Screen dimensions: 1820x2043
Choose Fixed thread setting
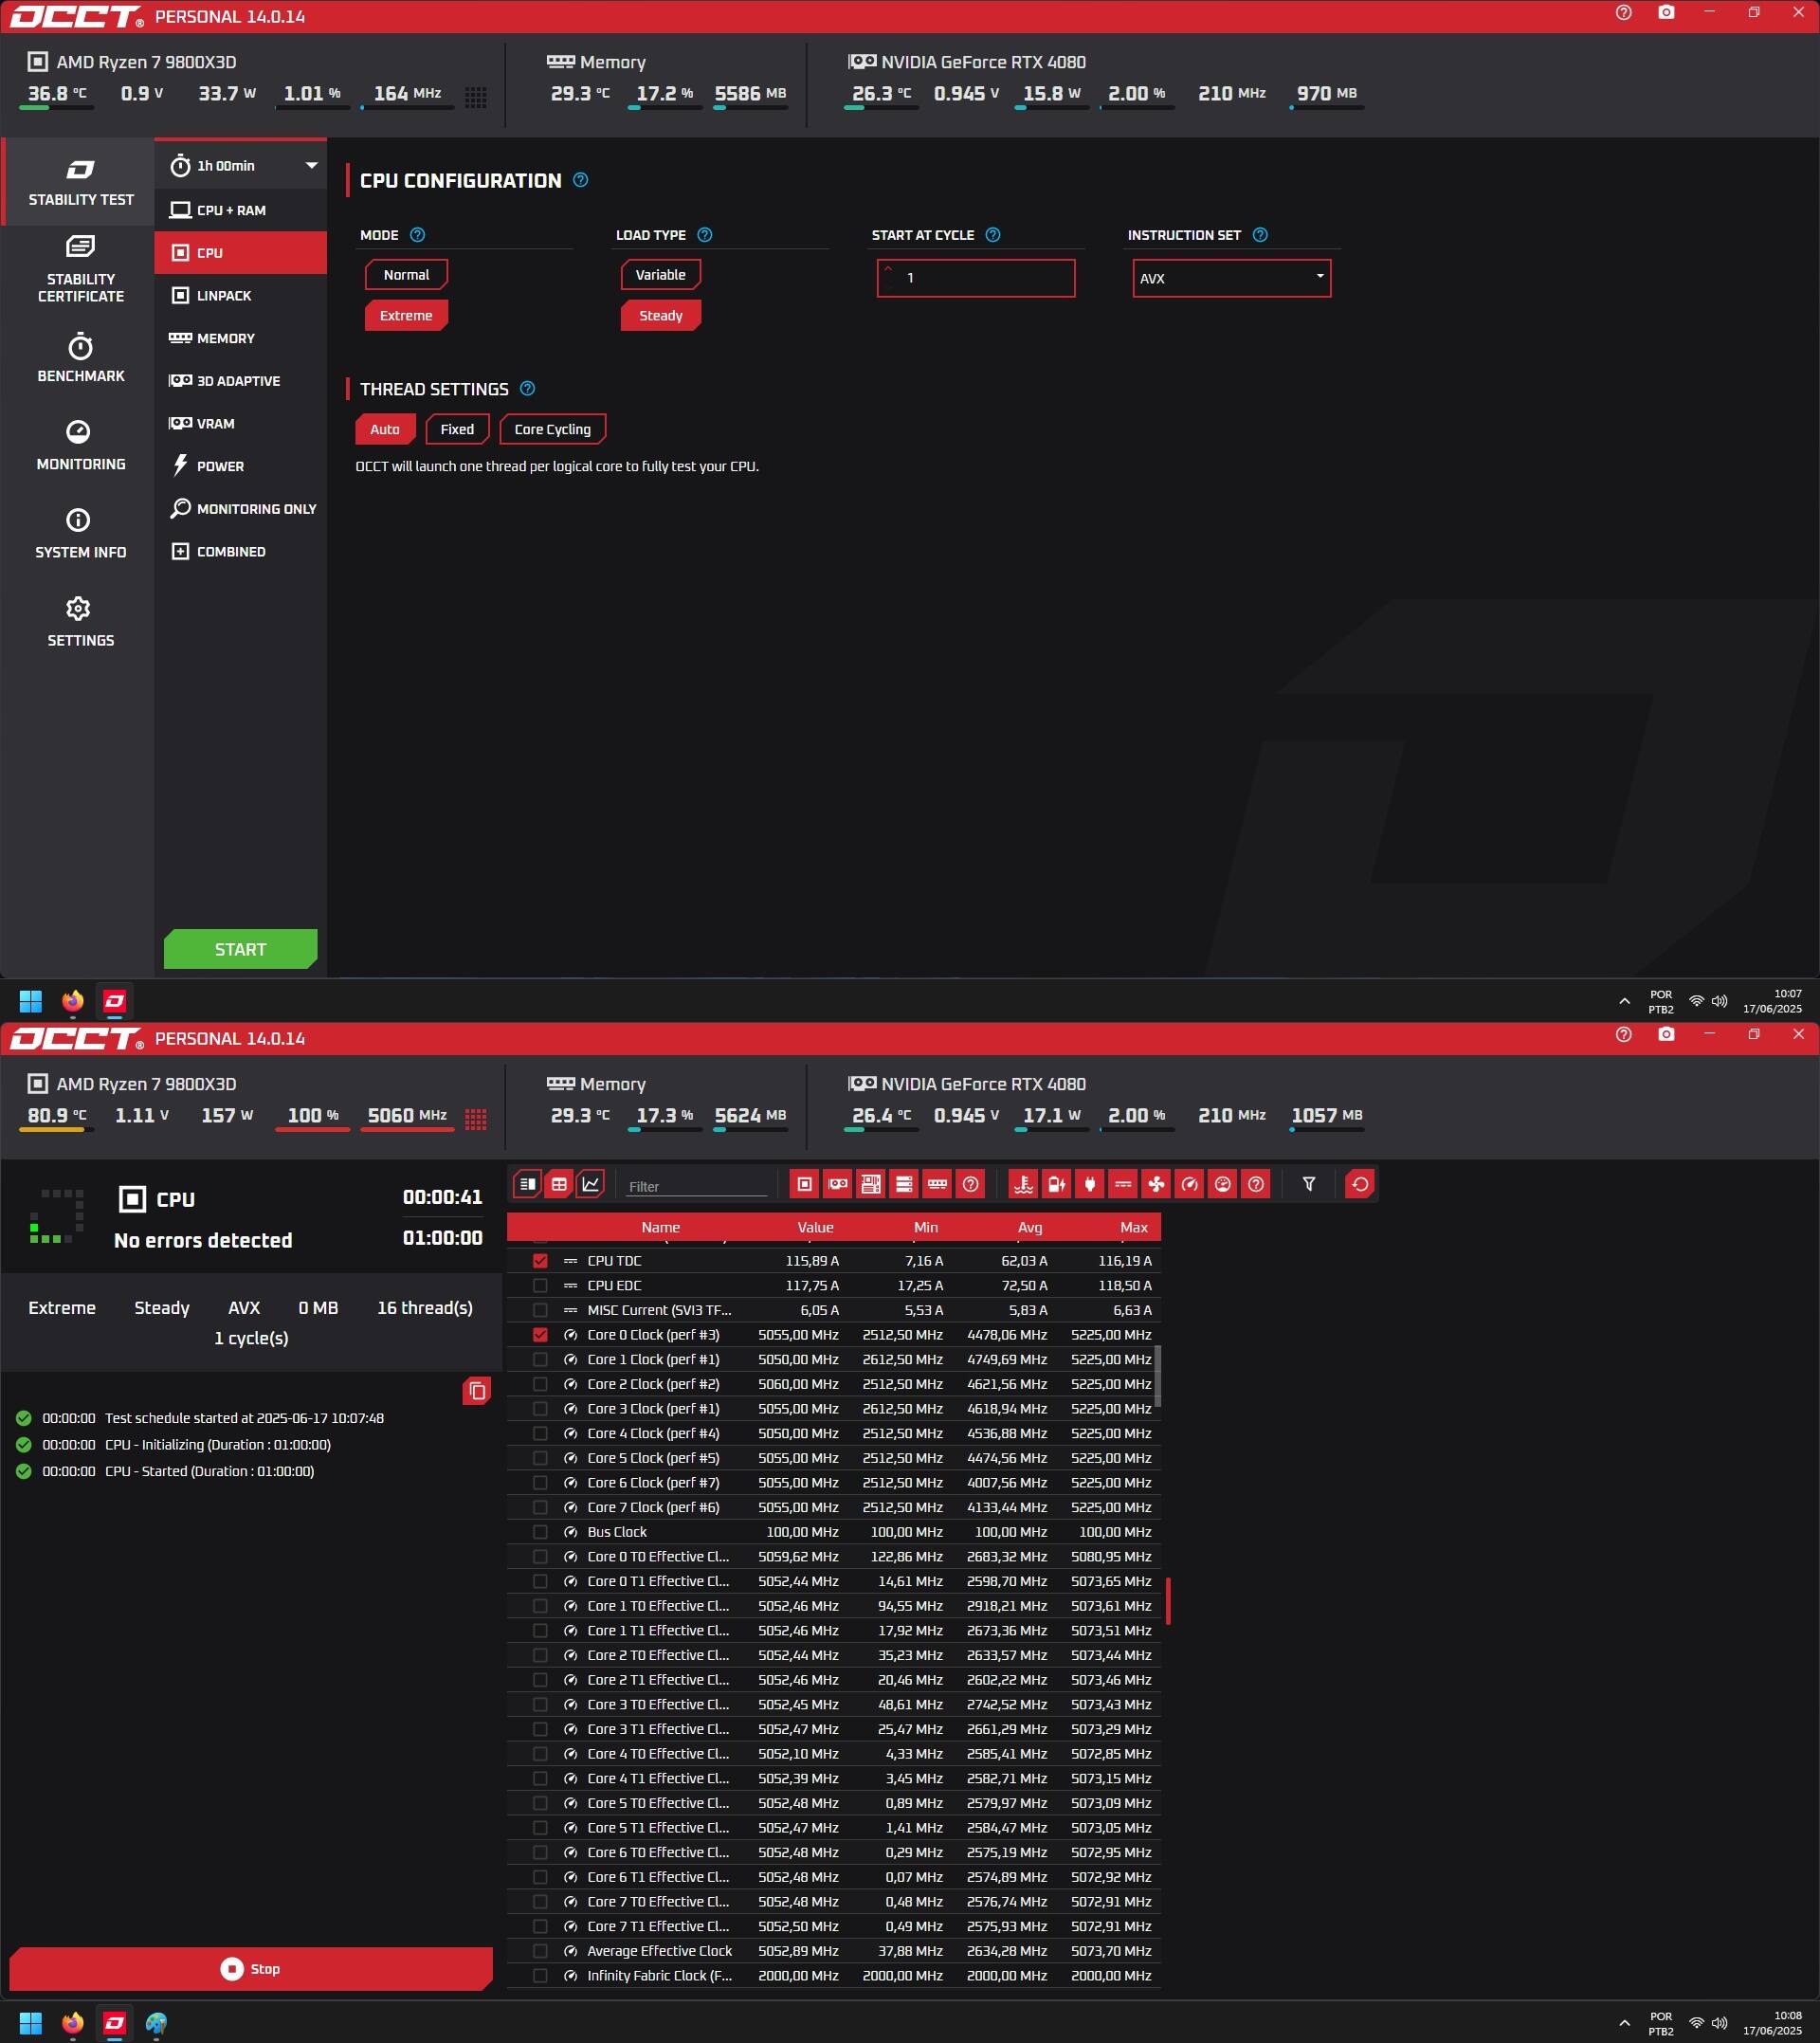(457, 429)
